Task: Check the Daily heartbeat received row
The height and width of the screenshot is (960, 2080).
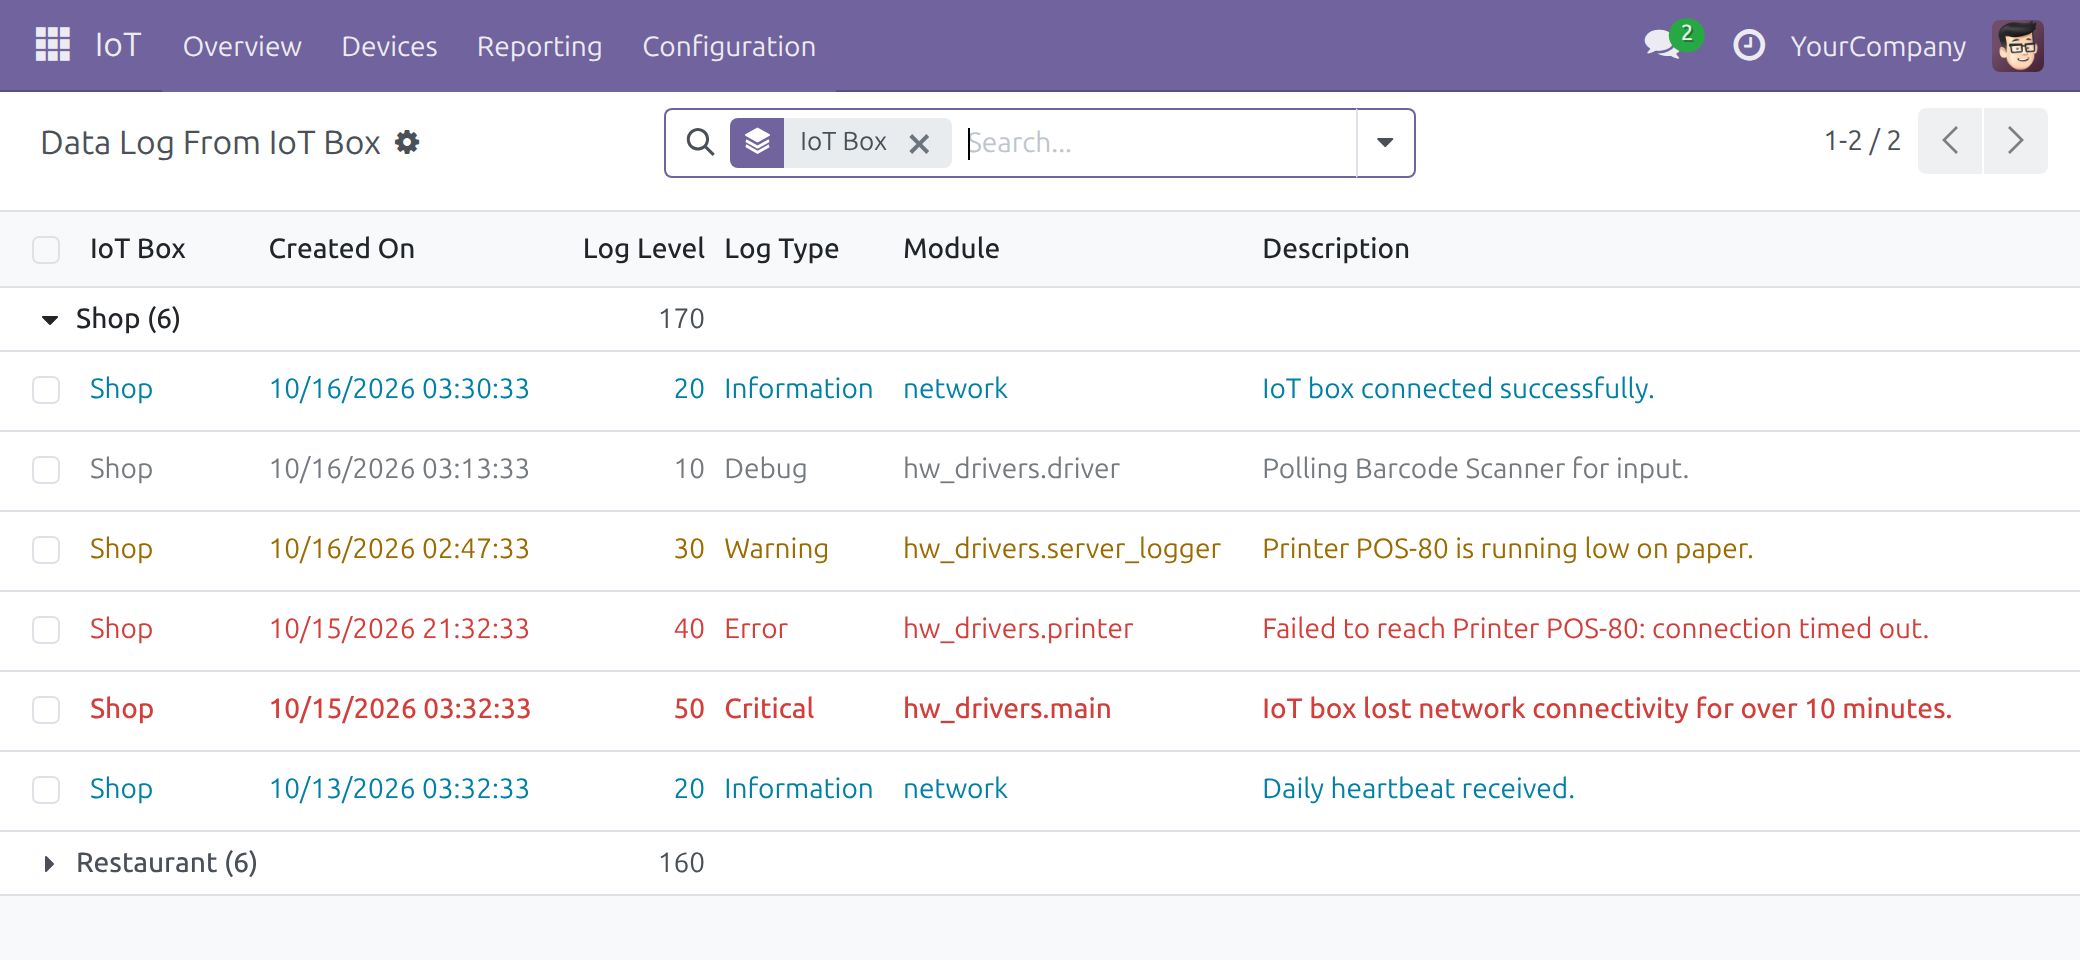Action: tap(46, 789)
